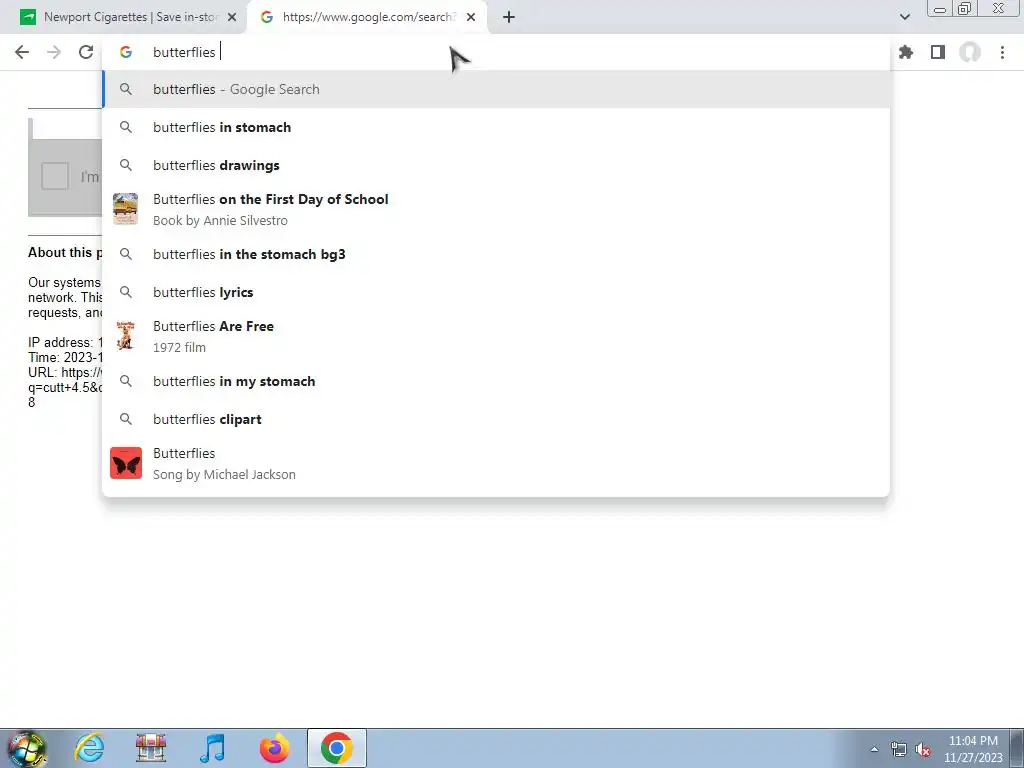Click the Butterflies Are Free poster thumbnail
1024x768 pixels.
[125, 336]
